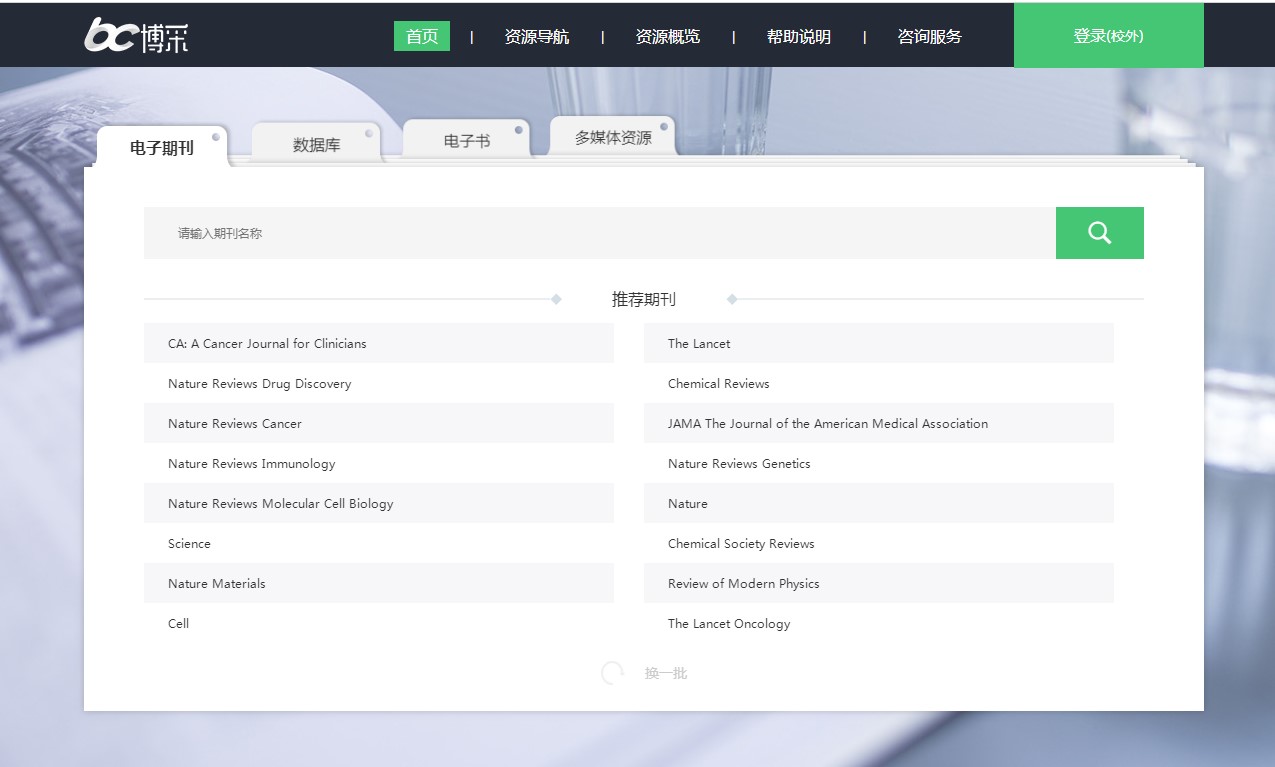Select the 电子期刊 tab
This screenshot has height=767, width=1275.
pos(162,148)
